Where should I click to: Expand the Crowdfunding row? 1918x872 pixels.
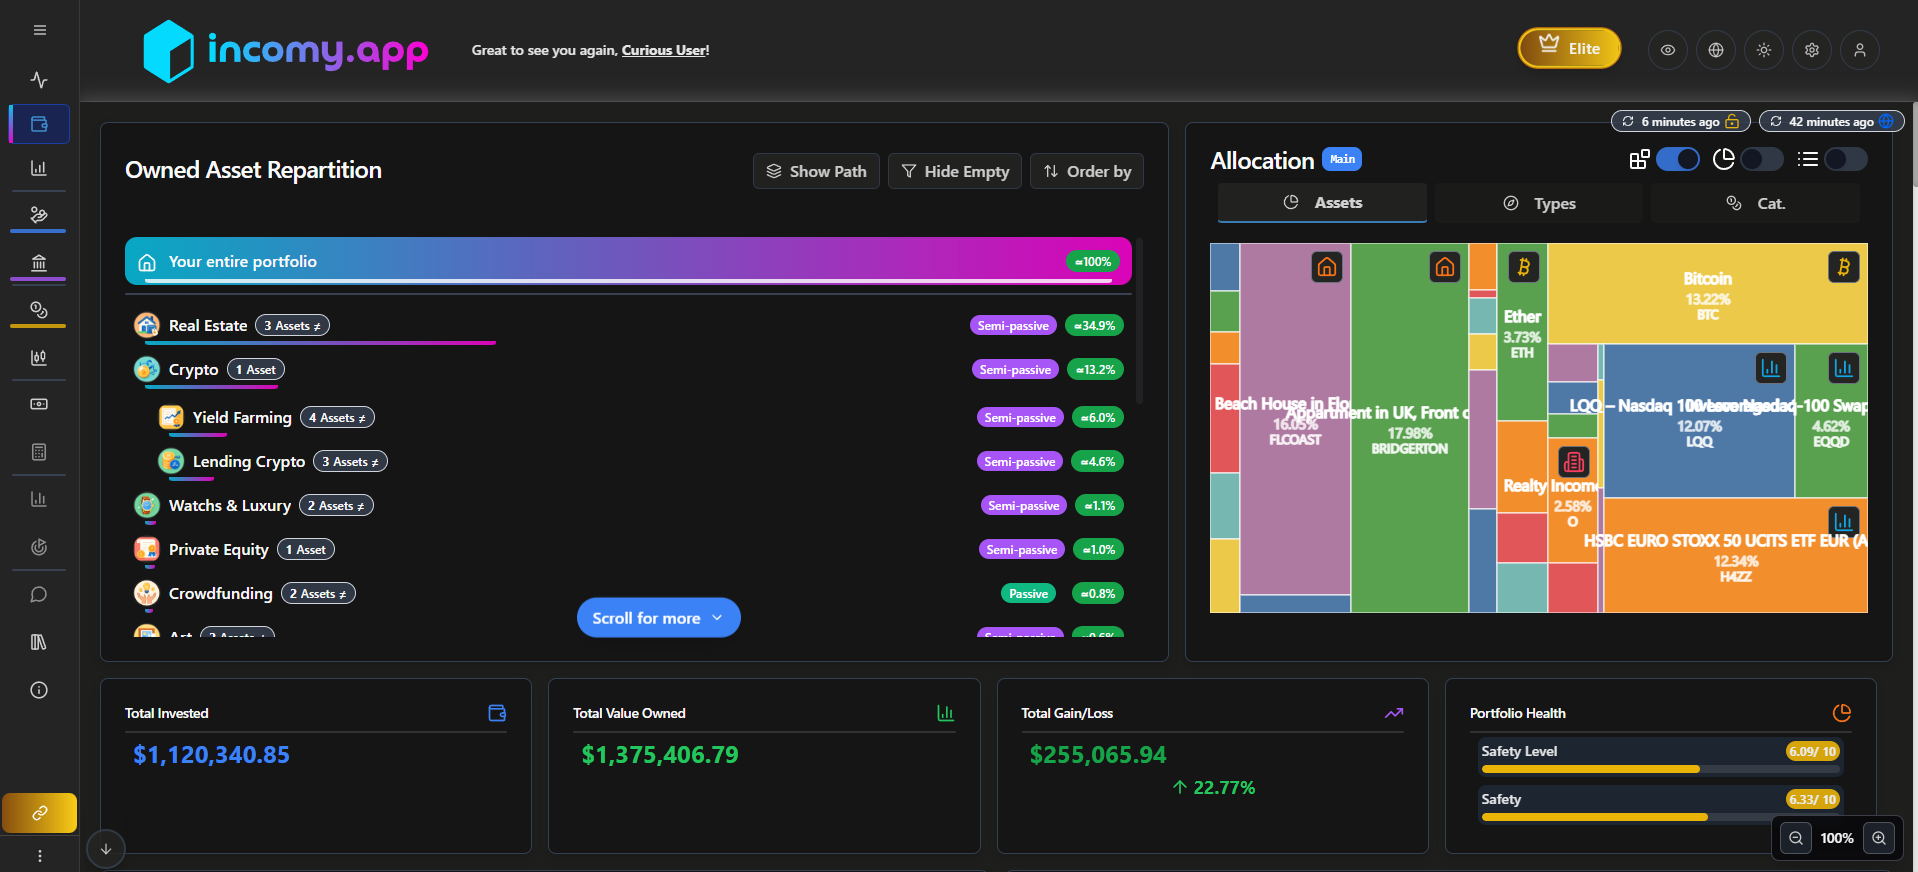[628, 593]
